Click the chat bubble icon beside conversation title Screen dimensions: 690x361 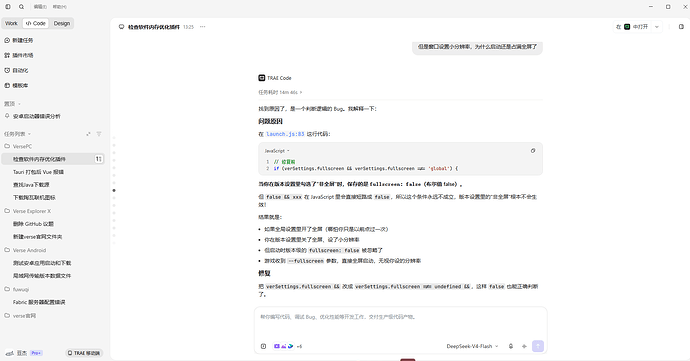tap(121, 27)
